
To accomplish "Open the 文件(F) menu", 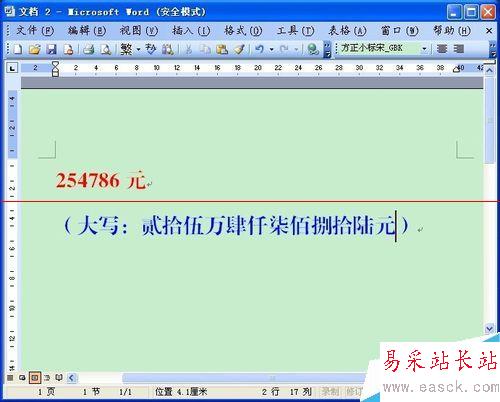I will [x=35, y=31].
